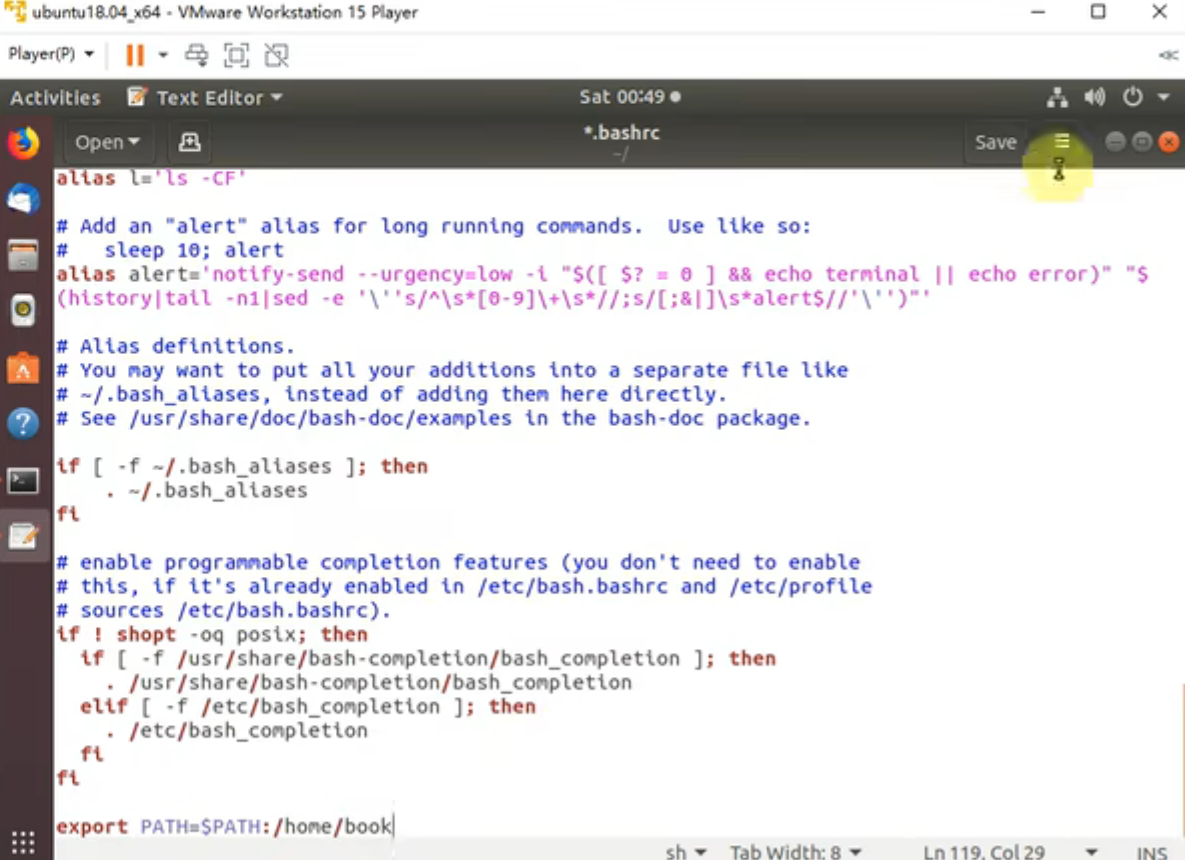The image size is (1185, 860).
Task: Open the Ln 119, Col 29 position menu
Action: point(1010,852)
